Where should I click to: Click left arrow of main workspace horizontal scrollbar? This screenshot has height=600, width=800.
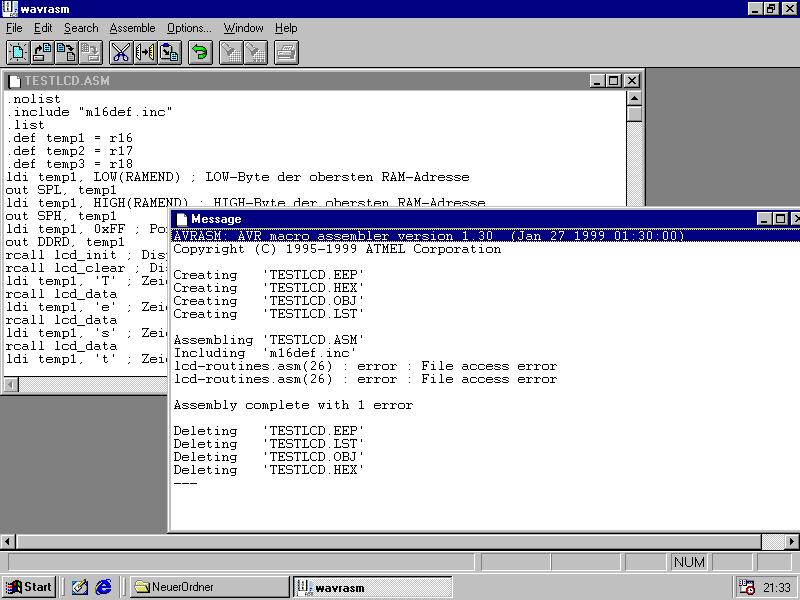pyautogui.click(x=8, y=541)
